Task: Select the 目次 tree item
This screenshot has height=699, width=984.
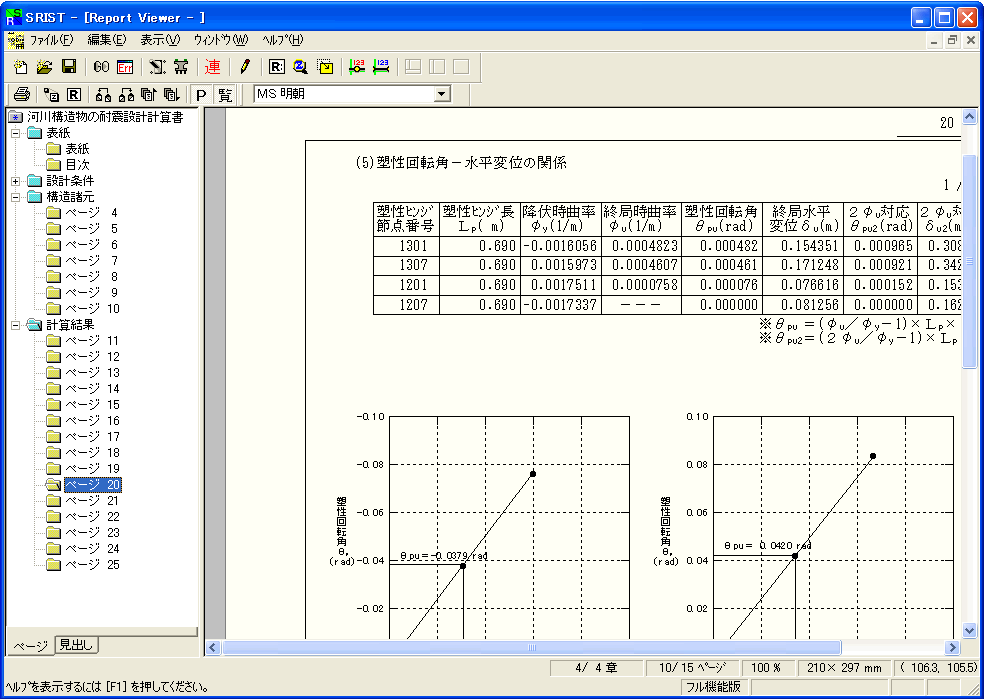Action: pos(77,165)
